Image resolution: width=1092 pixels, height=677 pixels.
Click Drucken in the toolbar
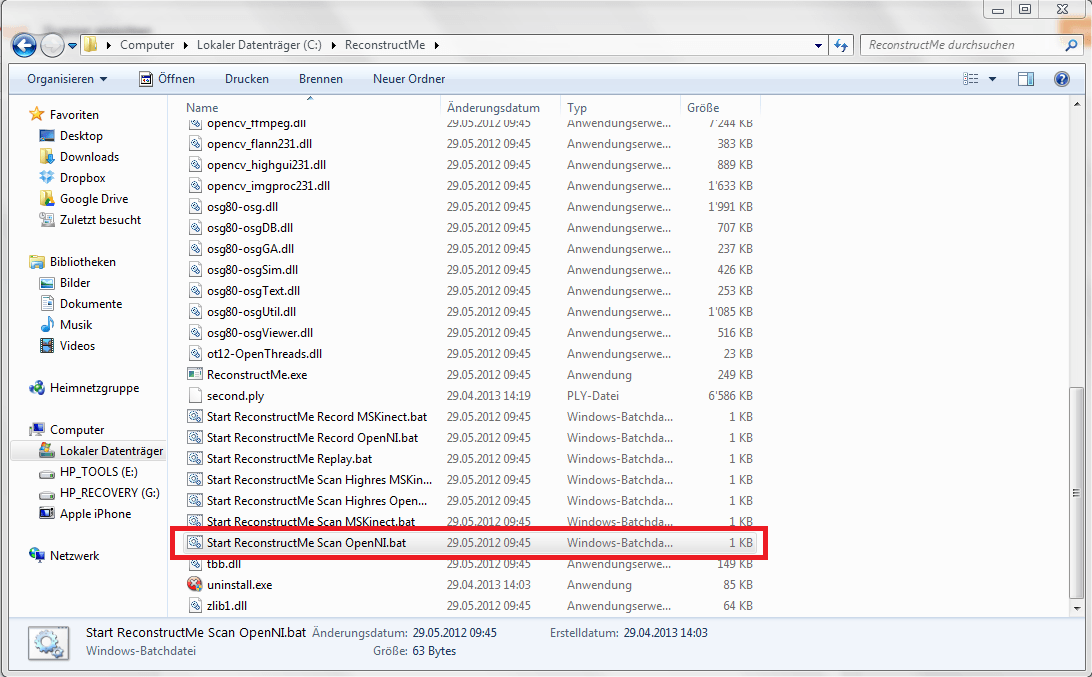coord(247,79)
